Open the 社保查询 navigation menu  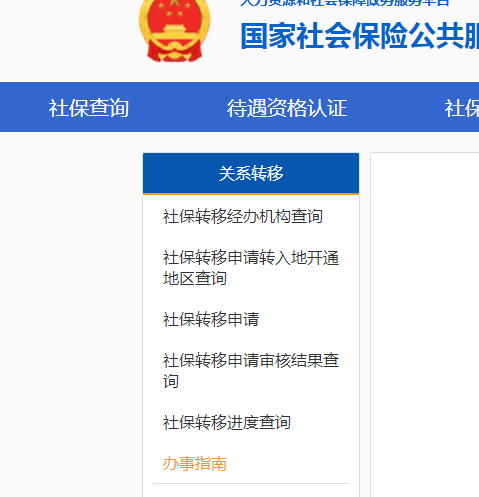tap(89, 108)
